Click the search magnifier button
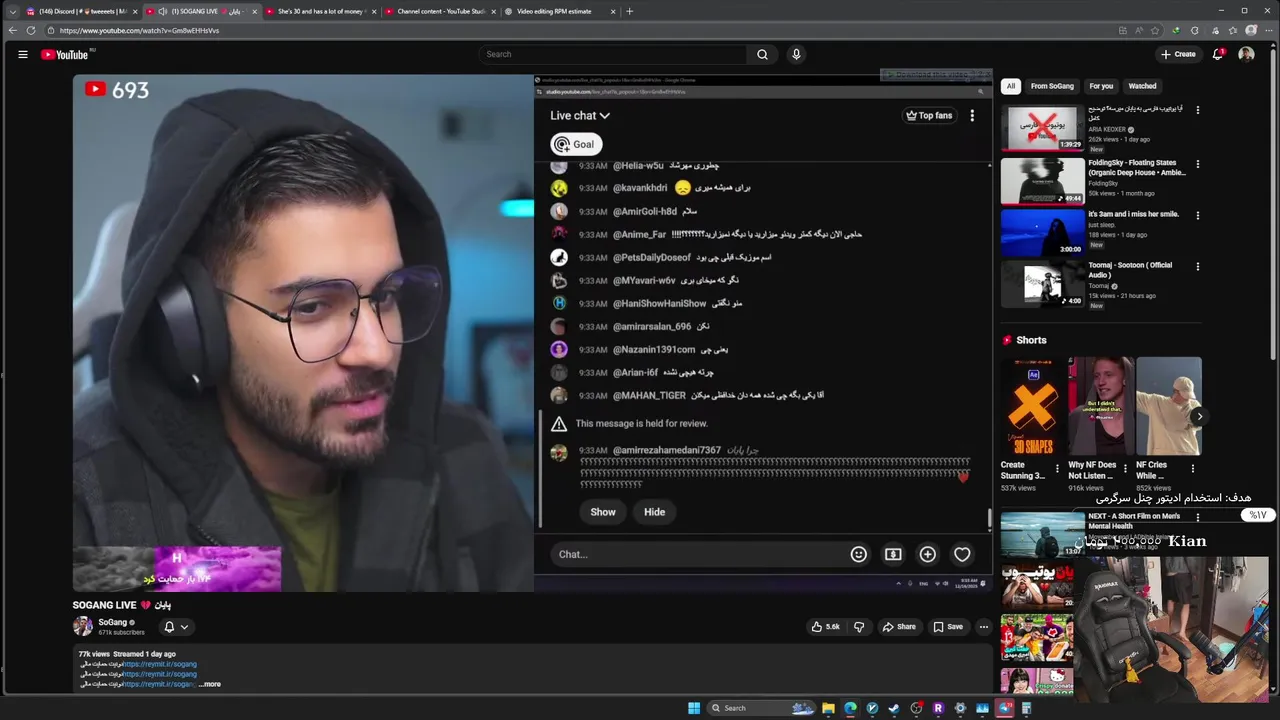This screenshot has width=1280, height=720. pyautogui.click(x=762, y=54)
